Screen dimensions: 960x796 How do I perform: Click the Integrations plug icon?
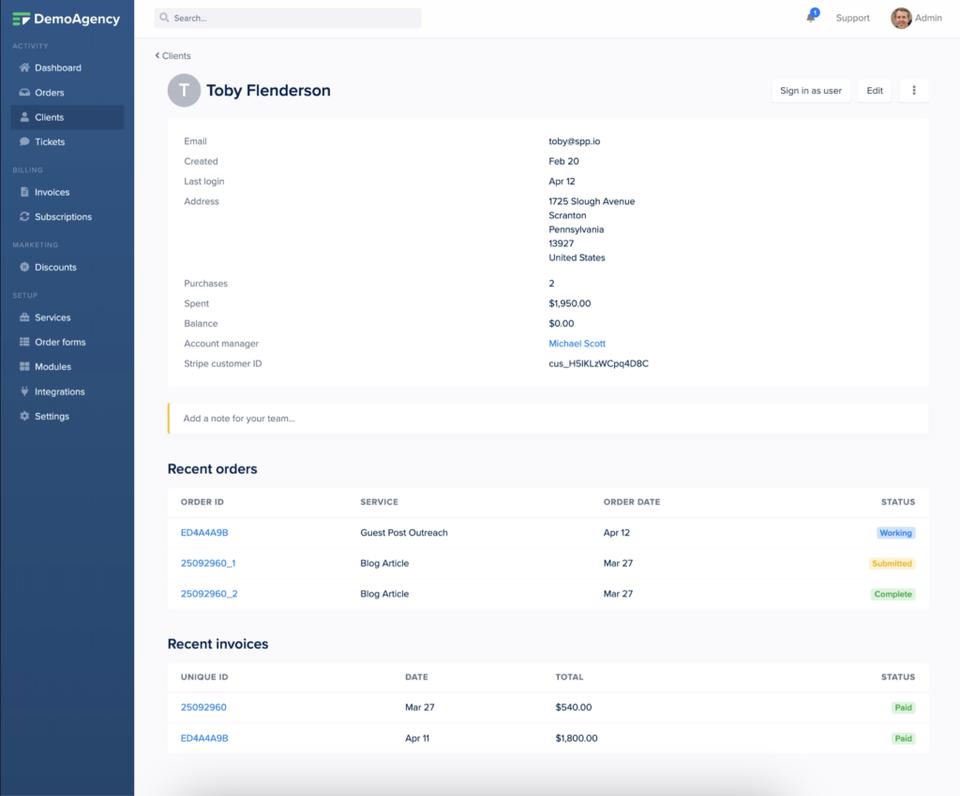pos(24,391)
